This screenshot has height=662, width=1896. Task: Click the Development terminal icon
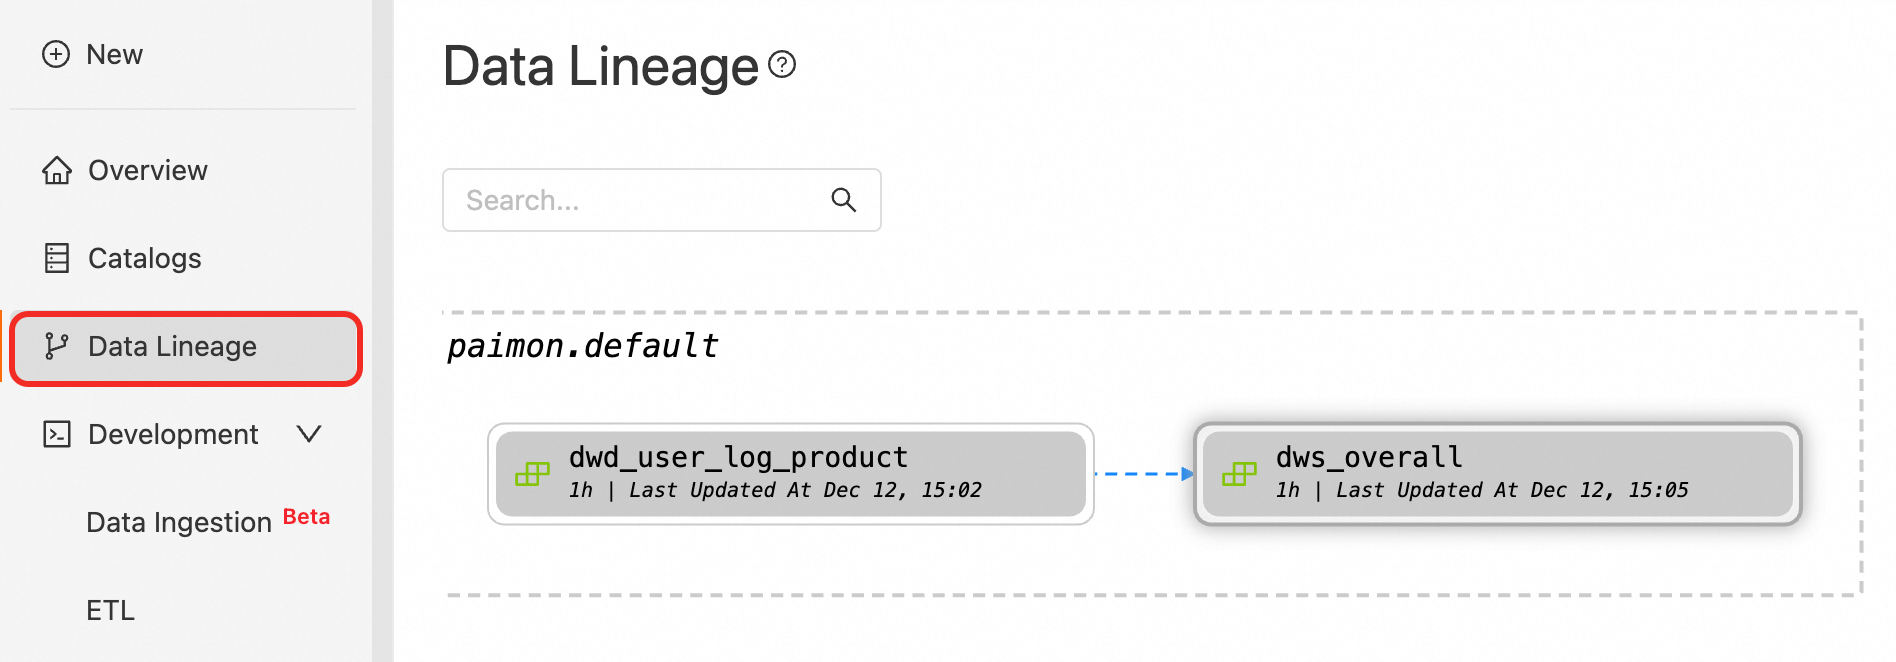[56, 434]
